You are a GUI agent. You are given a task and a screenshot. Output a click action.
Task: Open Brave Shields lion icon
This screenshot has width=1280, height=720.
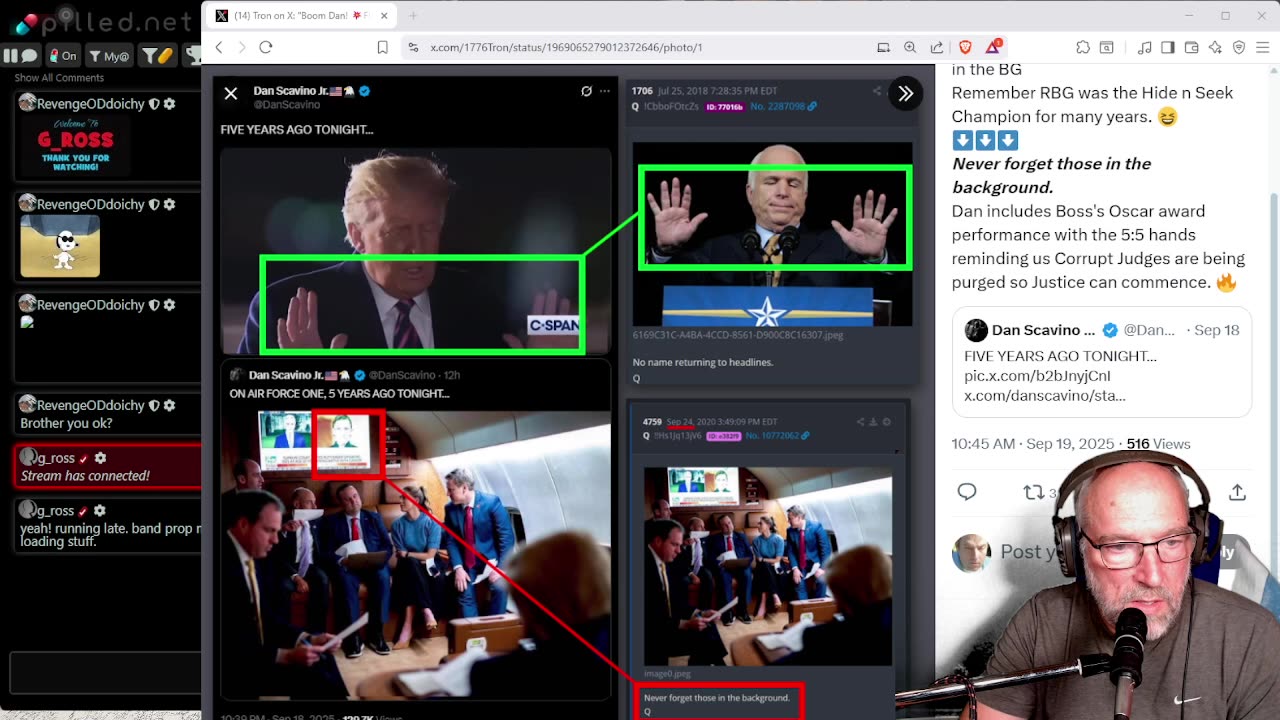(965, 47)
